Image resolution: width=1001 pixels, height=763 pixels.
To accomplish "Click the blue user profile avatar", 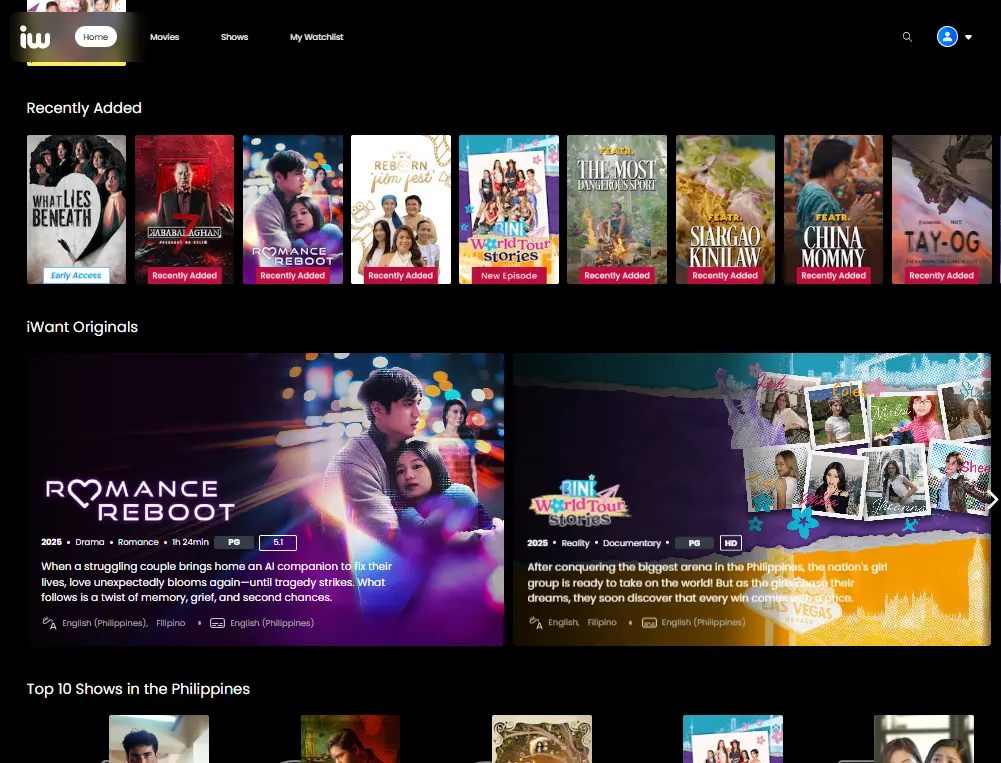I will click(x=947, y=36).
